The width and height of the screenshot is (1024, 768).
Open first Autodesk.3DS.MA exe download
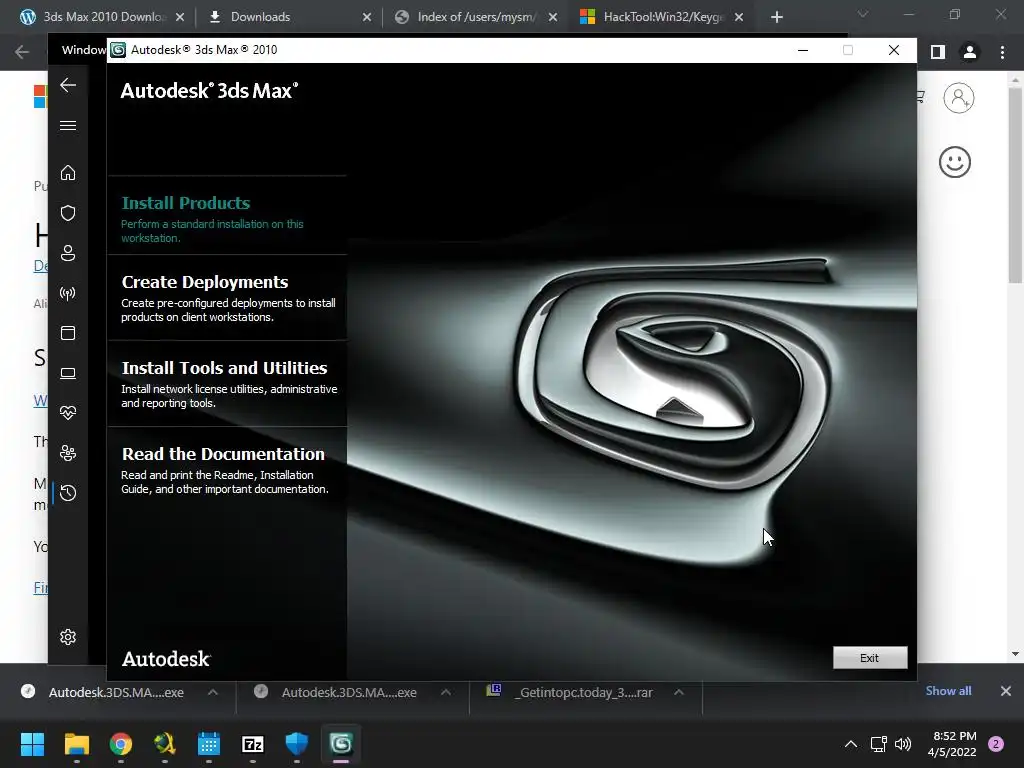116,692
